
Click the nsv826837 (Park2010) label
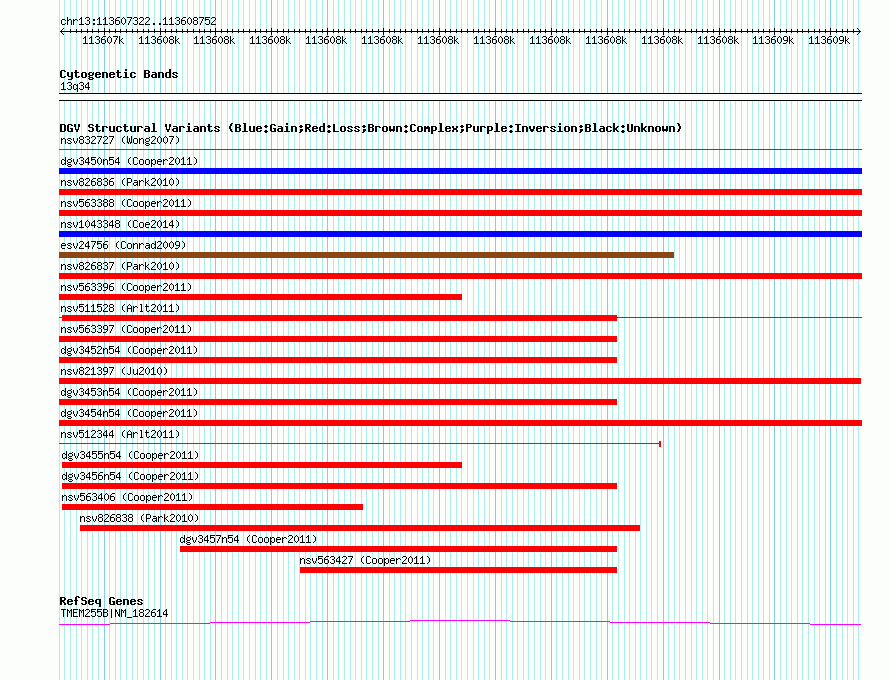(120, 266)
